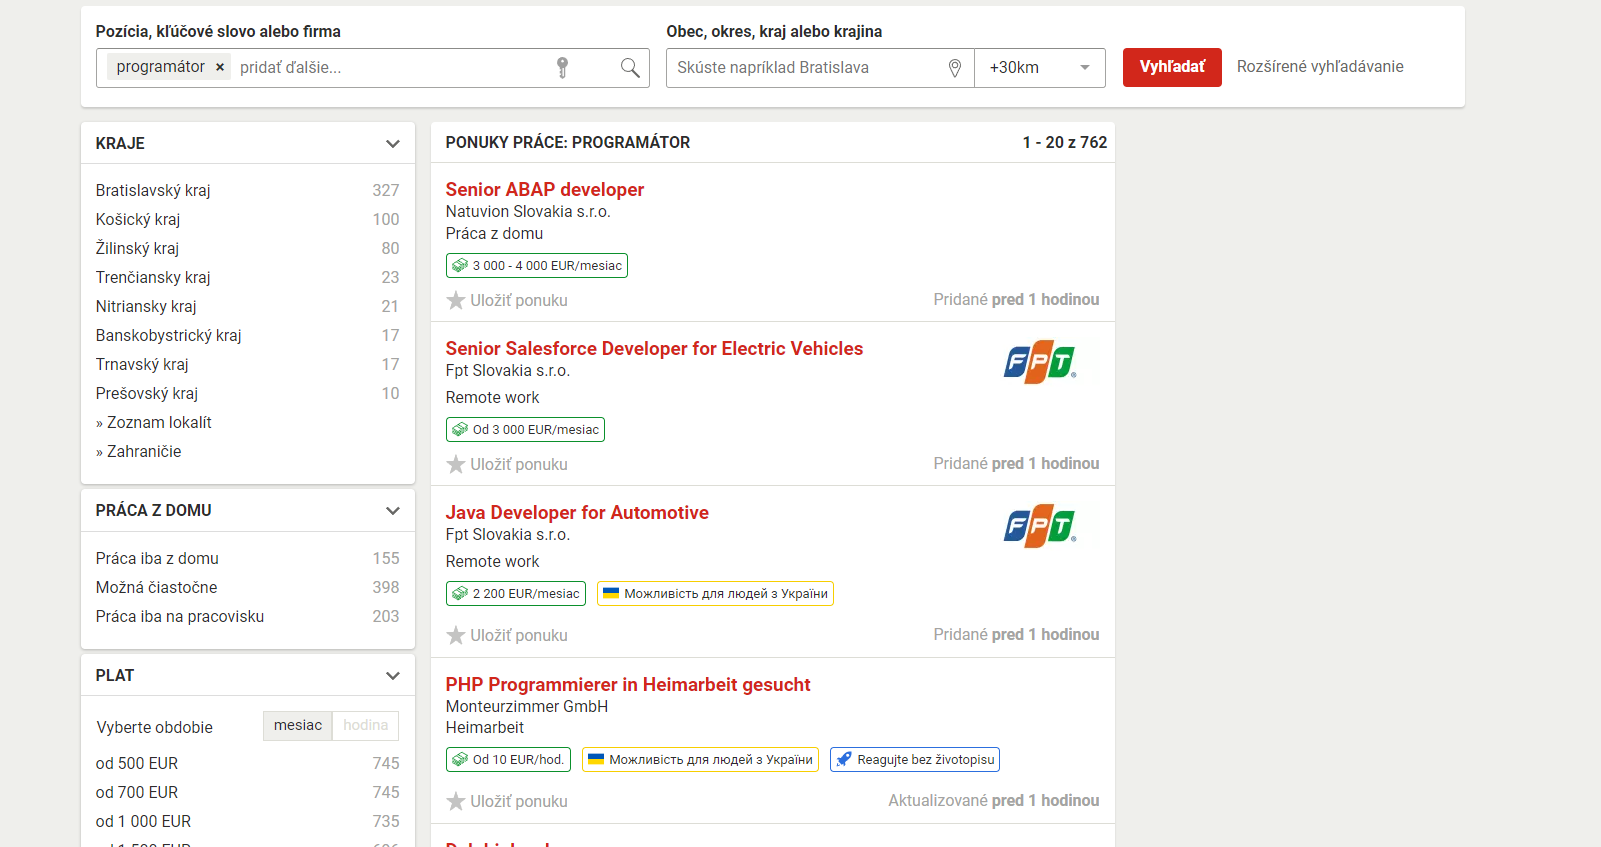This screenshot has height=847, width=1601.
Task: Remove the programátor keyword tag
Action: click(220, 67)
